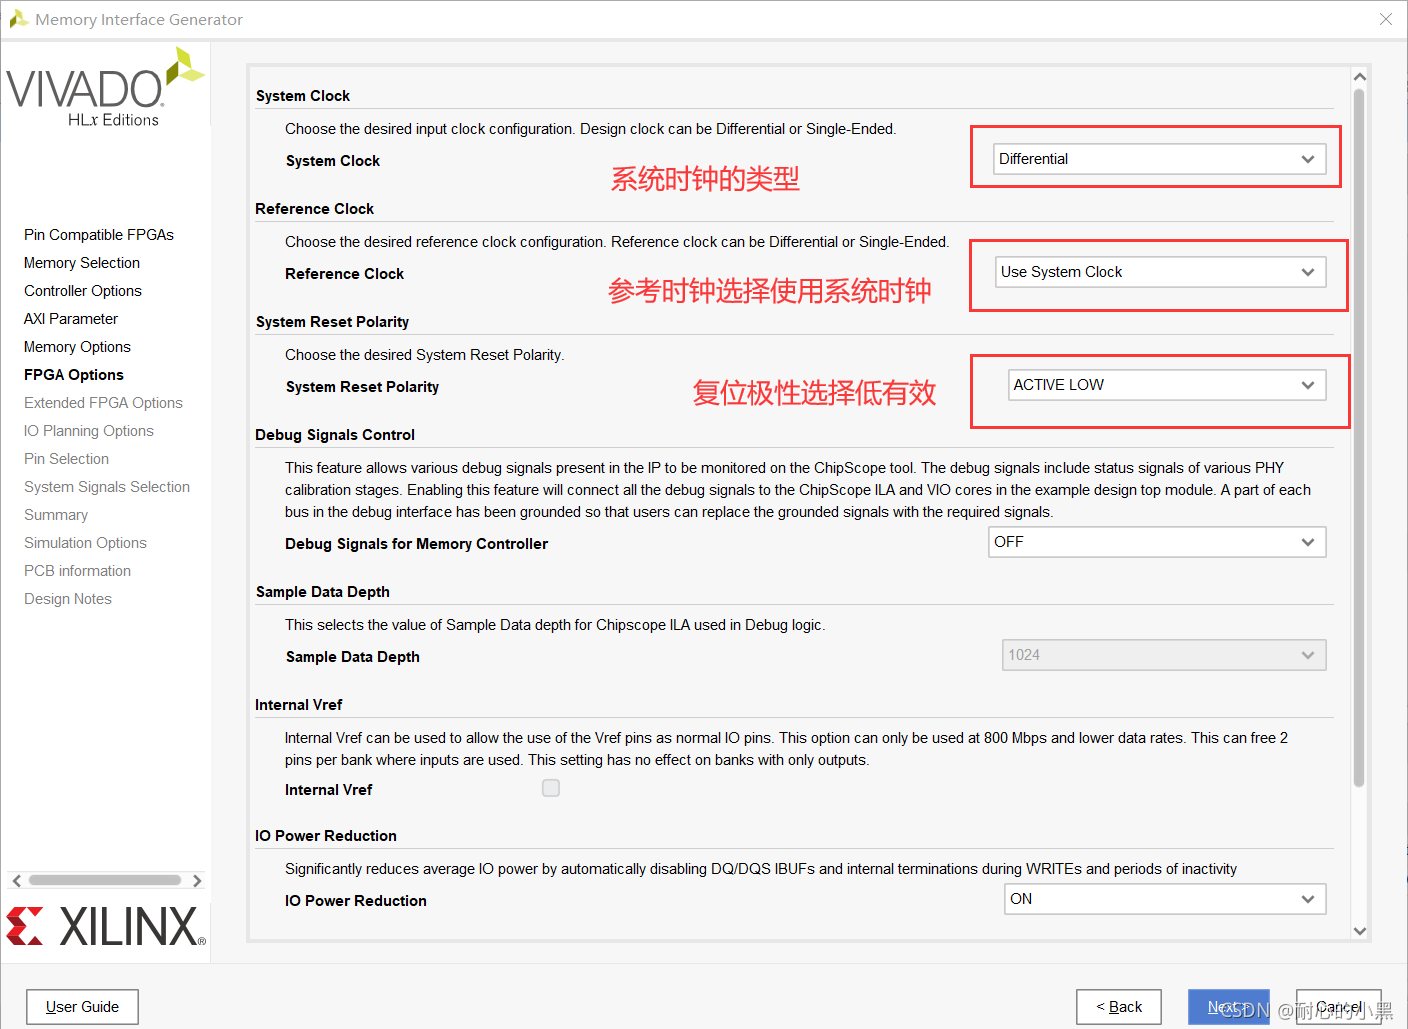Toggle the Internal Vref checkbox
Viewport: 1408px width, 1029px height.
(x=551, y=788)
